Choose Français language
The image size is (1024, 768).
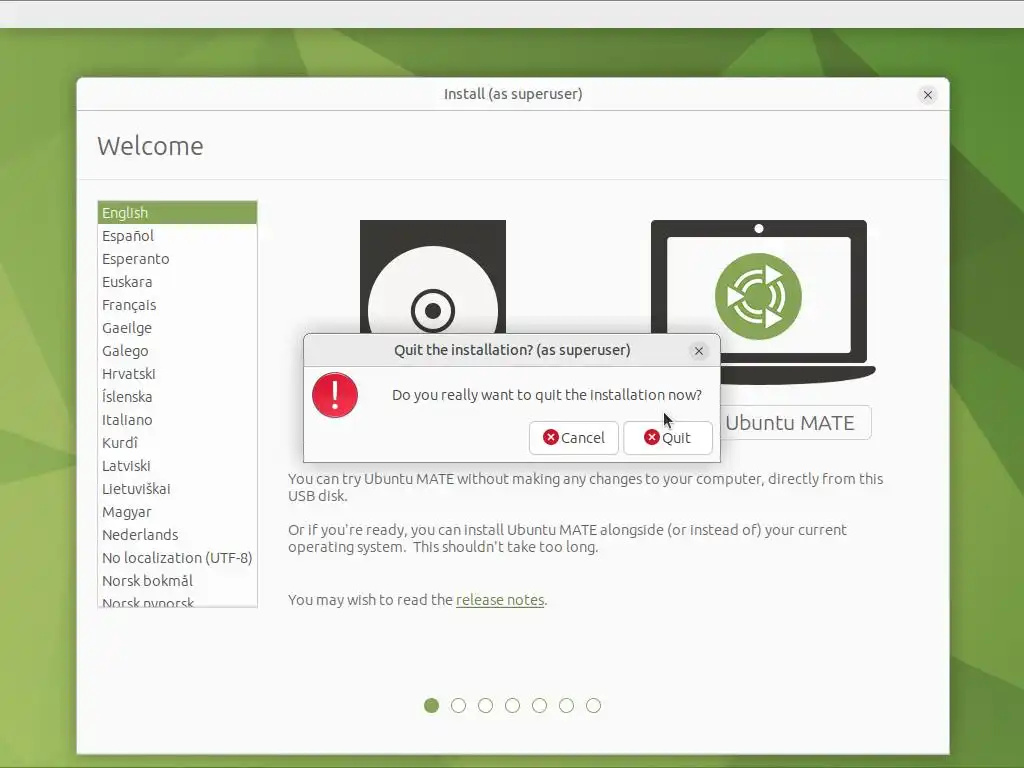[177, 305]
